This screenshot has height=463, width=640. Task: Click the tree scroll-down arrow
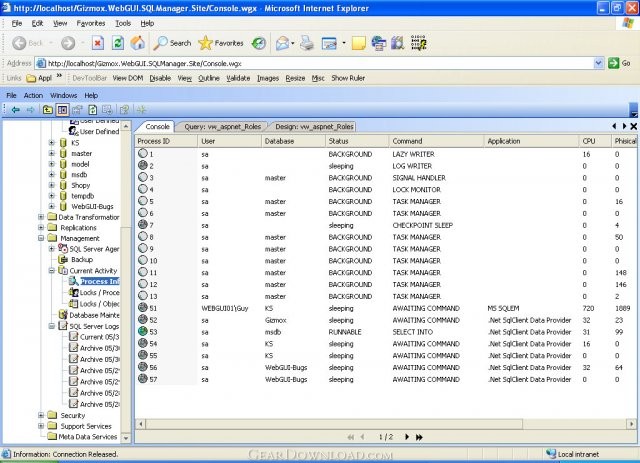[x=126, y=438]
